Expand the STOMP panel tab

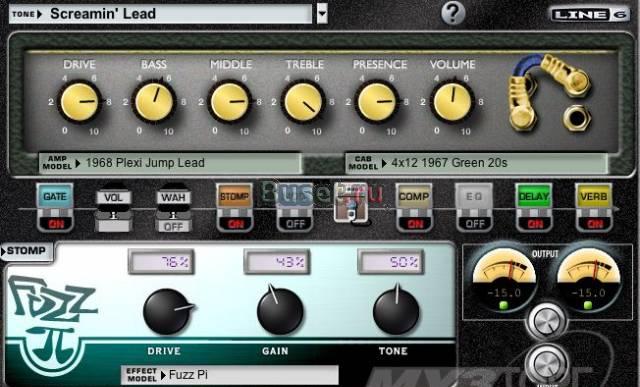[27, 251]
